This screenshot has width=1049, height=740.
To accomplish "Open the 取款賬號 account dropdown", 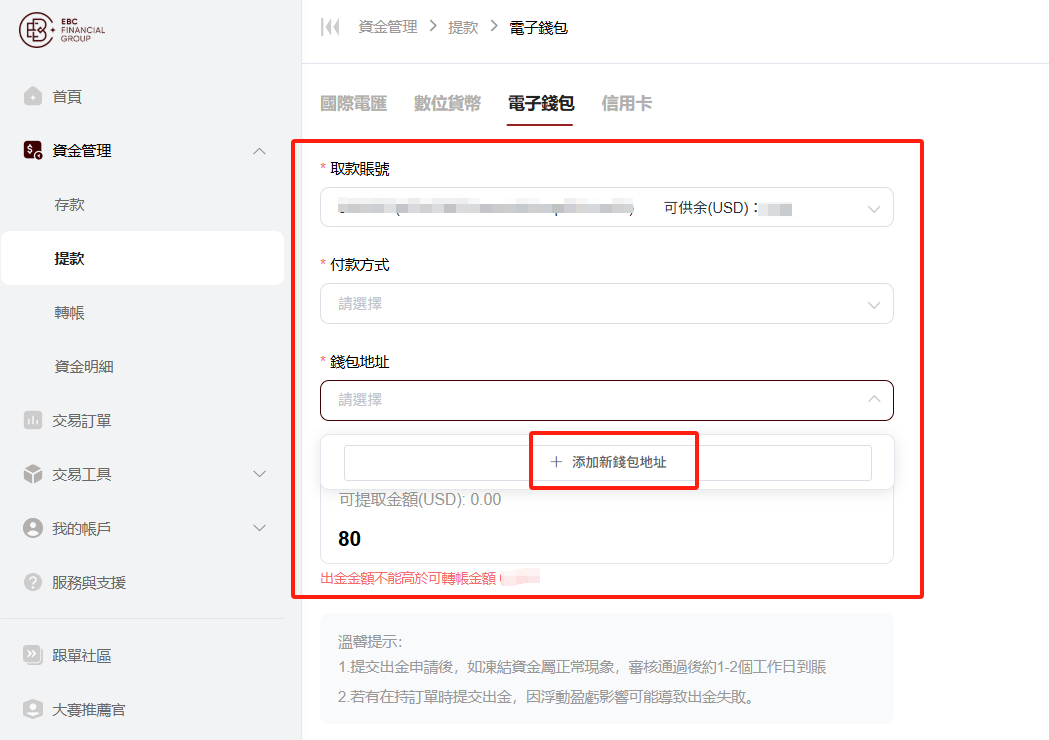I will click(x=606, y=208).
